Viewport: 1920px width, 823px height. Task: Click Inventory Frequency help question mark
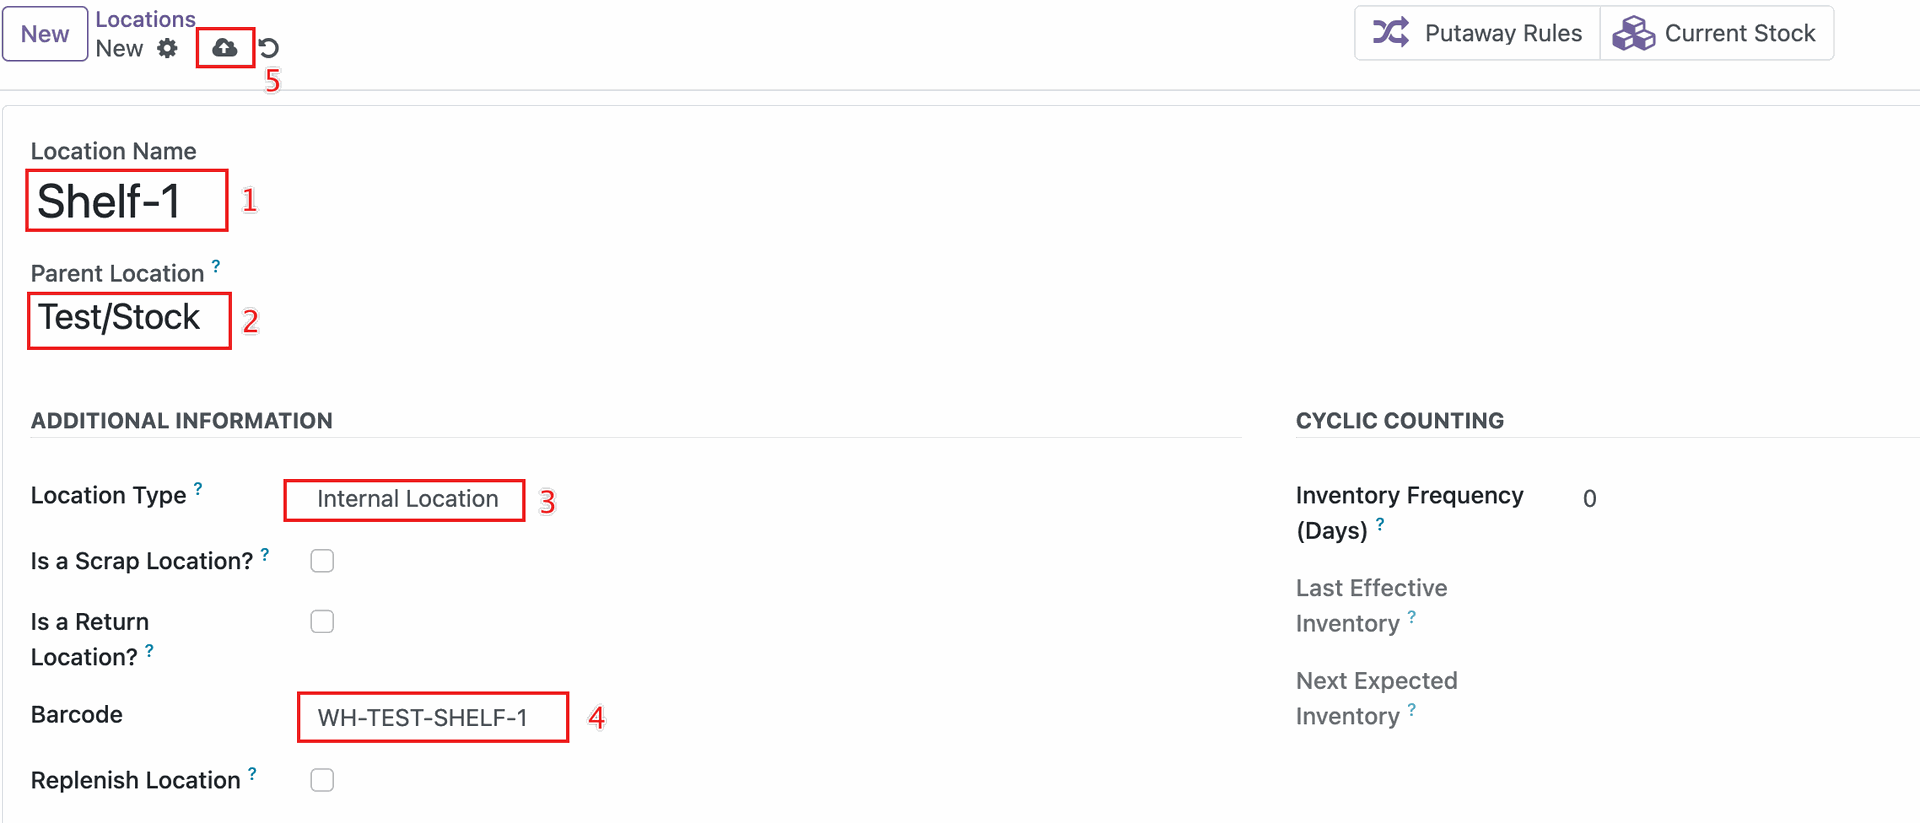pyautogui.click(x=1380, y=524)
